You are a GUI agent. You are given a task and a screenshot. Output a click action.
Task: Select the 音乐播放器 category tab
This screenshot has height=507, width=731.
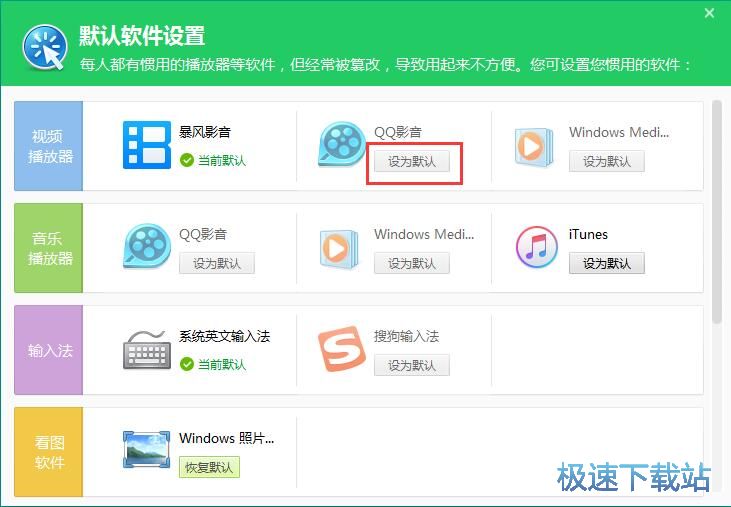tap(48, 248)
